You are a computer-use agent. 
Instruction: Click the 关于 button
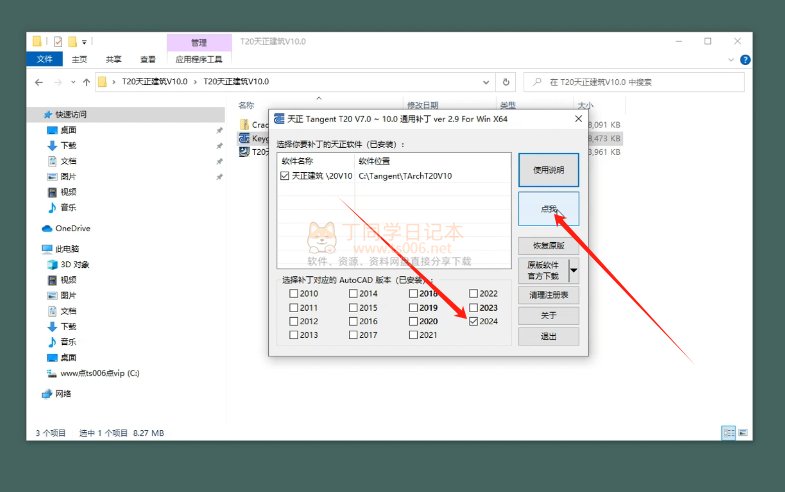point(549,315)
